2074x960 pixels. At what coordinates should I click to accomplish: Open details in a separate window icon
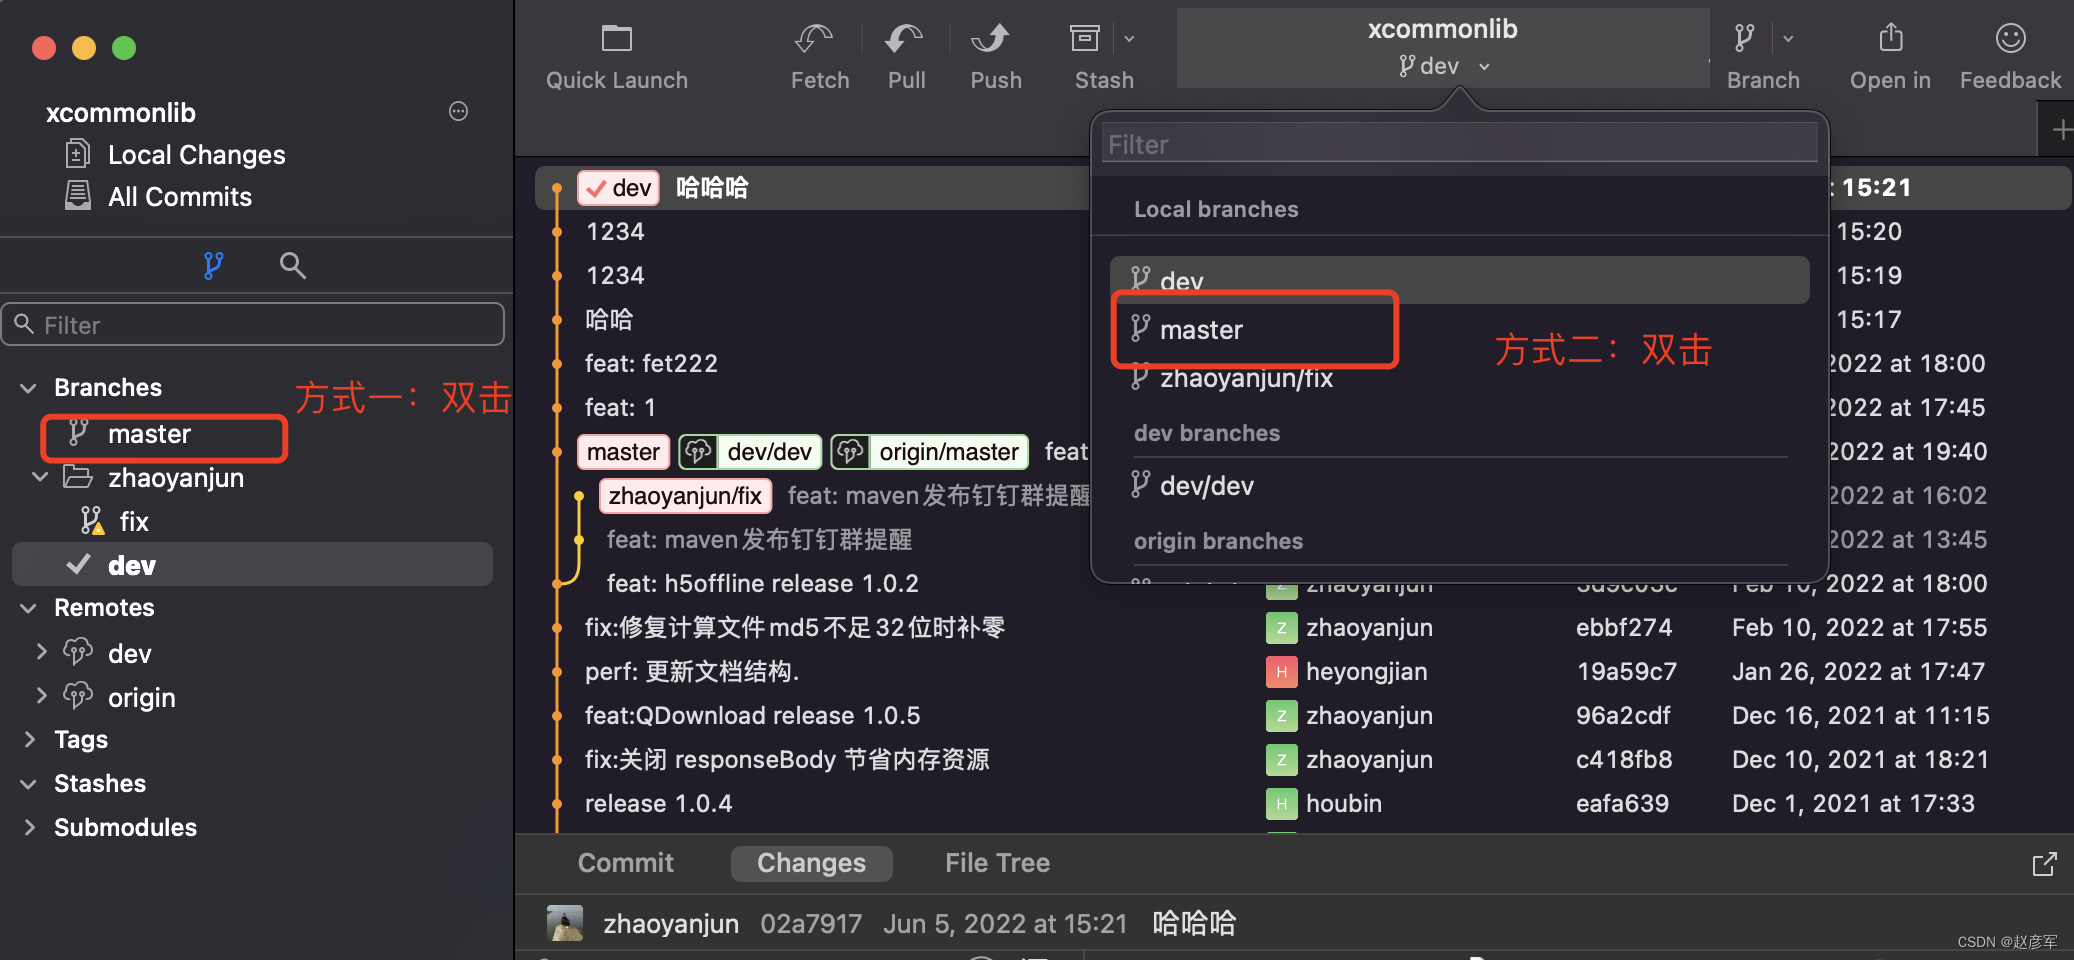pyautogui.click(x=2044, y=864)
